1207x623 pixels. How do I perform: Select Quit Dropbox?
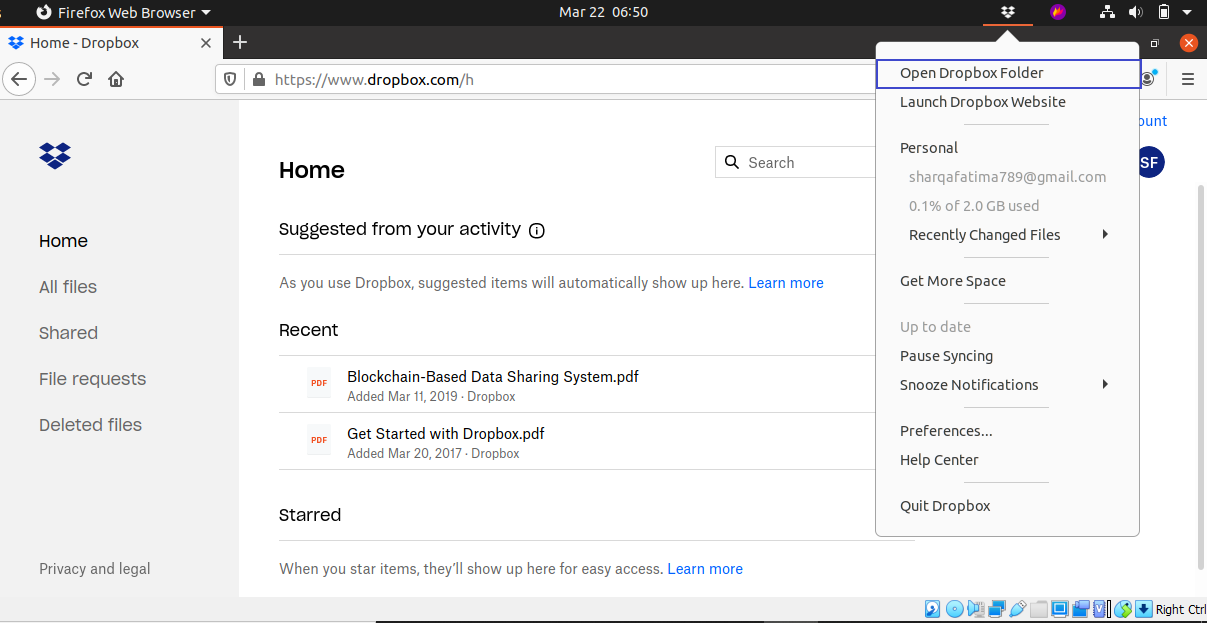click(1008, 506)
